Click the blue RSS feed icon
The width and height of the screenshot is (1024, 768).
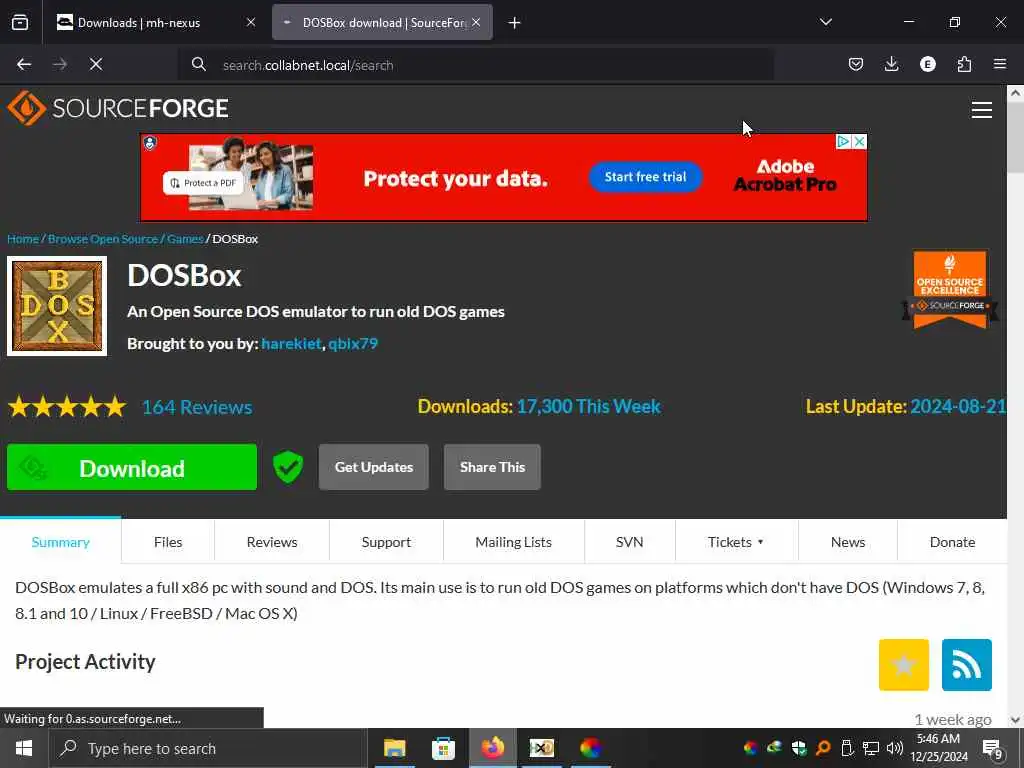[x=967, y=665]
